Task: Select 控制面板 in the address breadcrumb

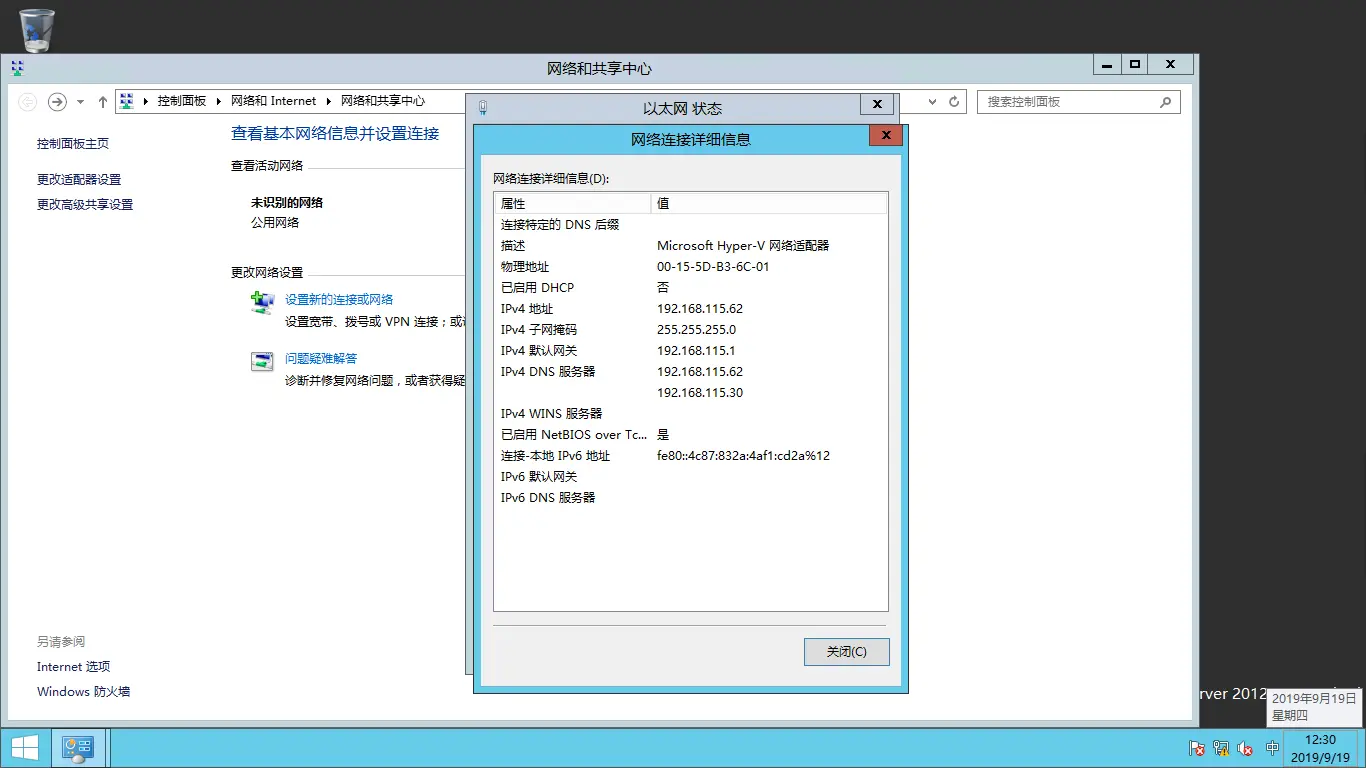Action: (182, 101)
